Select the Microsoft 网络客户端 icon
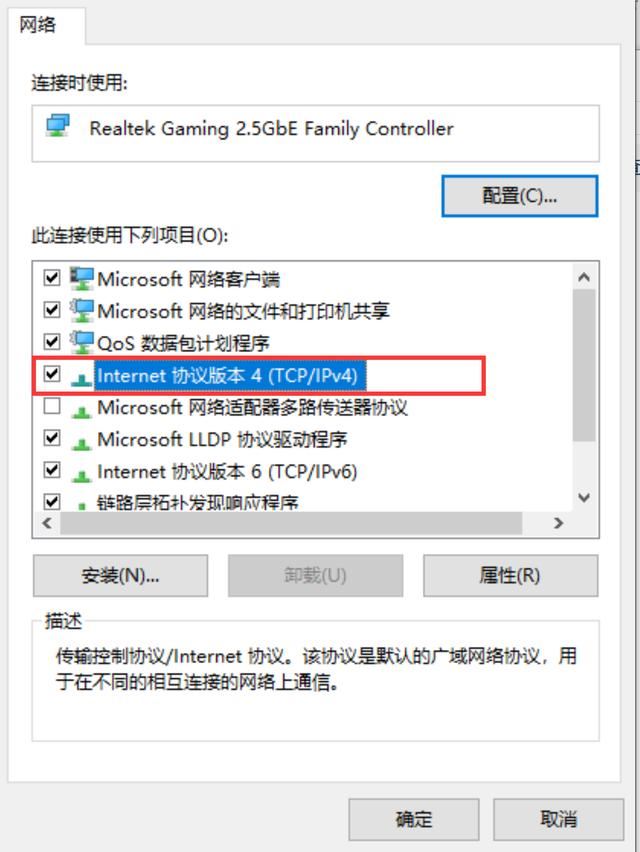This screenshot has width=640, height=852. click(x=81, y=279)
